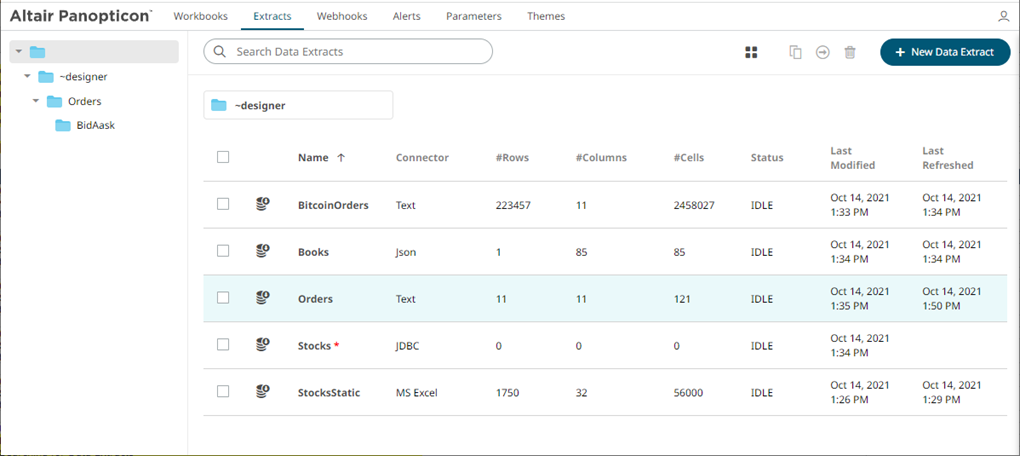The height and width of the screenshot is (456, 1020).
Task: Open the user account icon
Action: [1004, 17]
